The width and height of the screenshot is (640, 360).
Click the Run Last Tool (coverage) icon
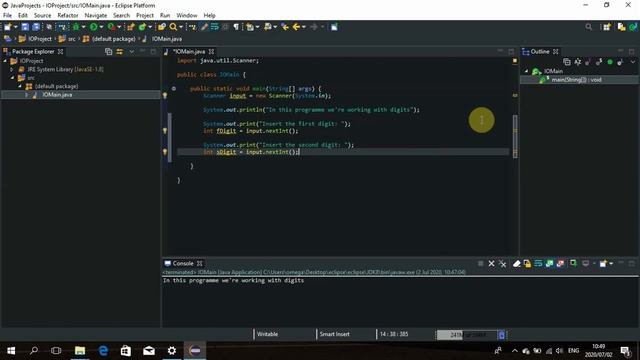(111, 27)
